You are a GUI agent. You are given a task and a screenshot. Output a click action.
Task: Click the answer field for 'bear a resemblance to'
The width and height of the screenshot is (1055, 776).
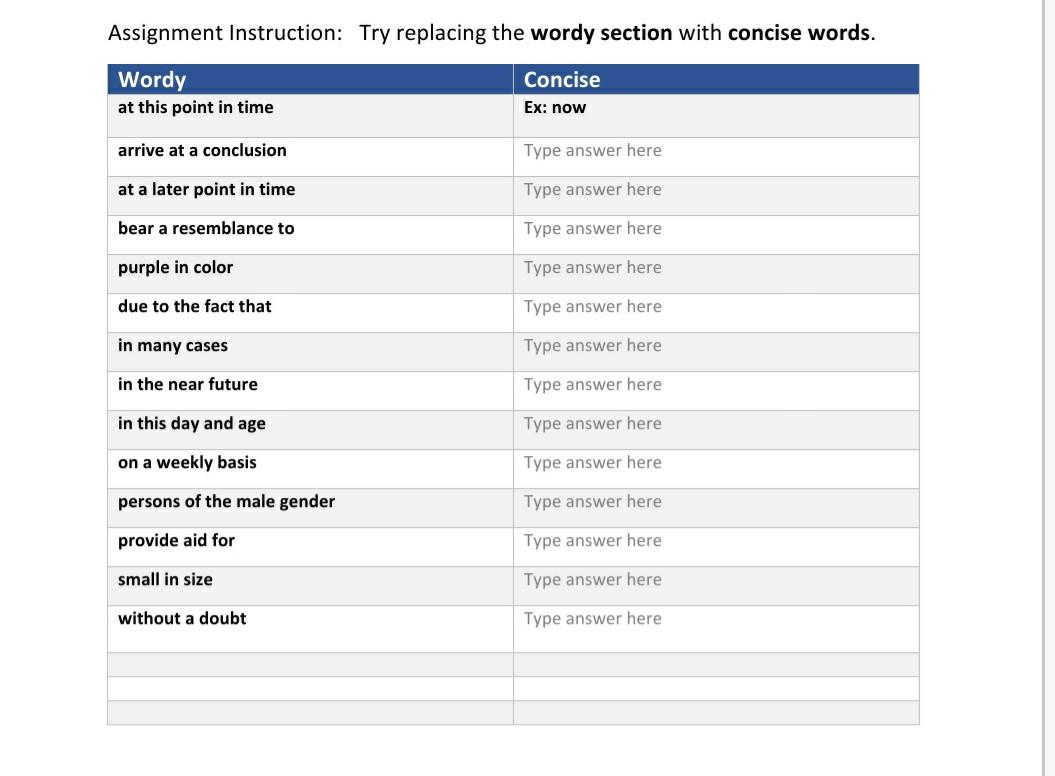coord(716,235)
